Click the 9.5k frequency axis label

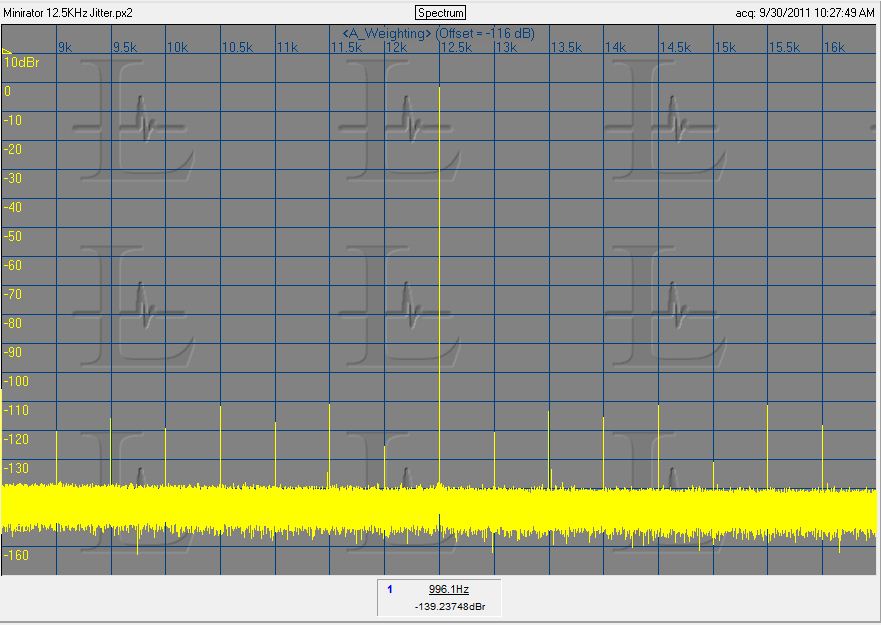125,48
